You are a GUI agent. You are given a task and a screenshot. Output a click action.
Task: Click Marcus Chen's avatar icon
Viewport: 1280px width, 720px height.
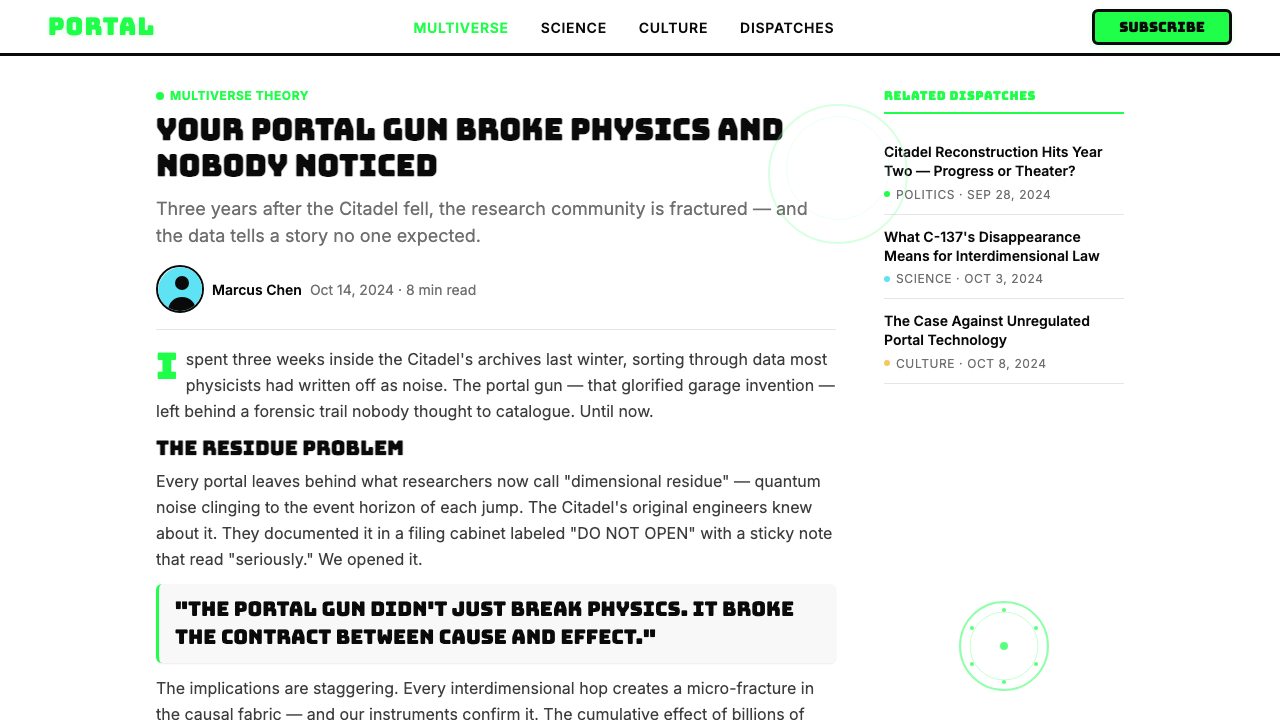[180, 289]
